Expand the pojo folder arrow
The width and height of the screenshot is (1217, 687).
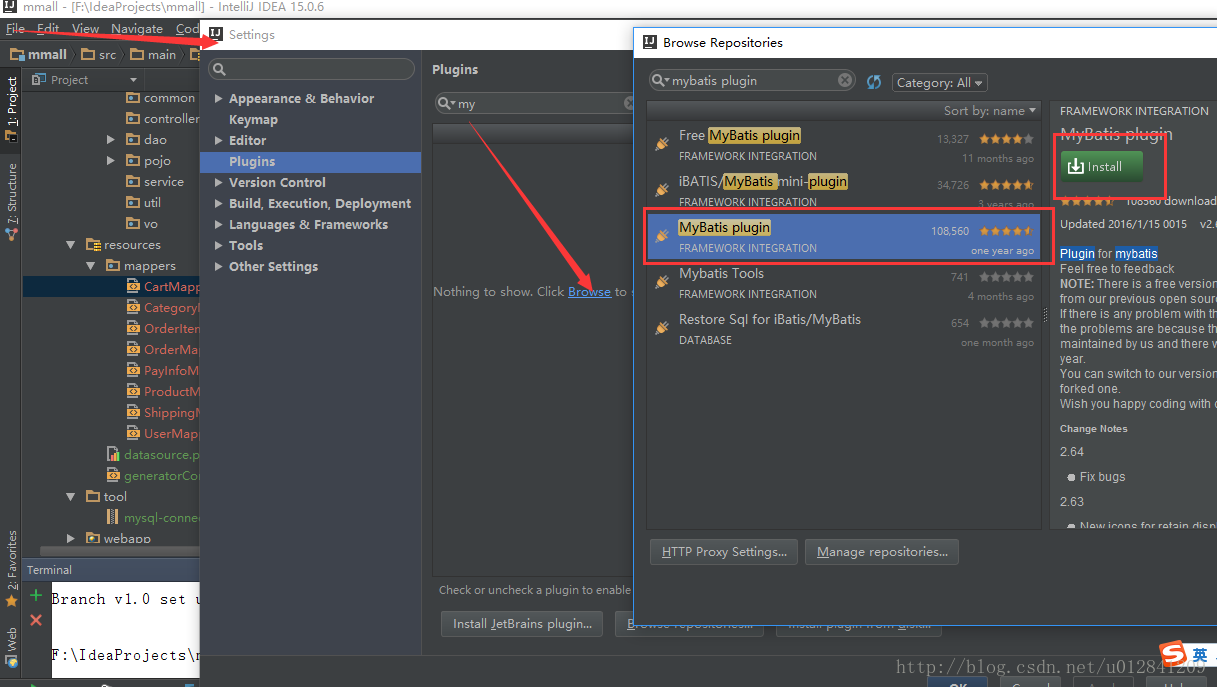click(111, 161)
